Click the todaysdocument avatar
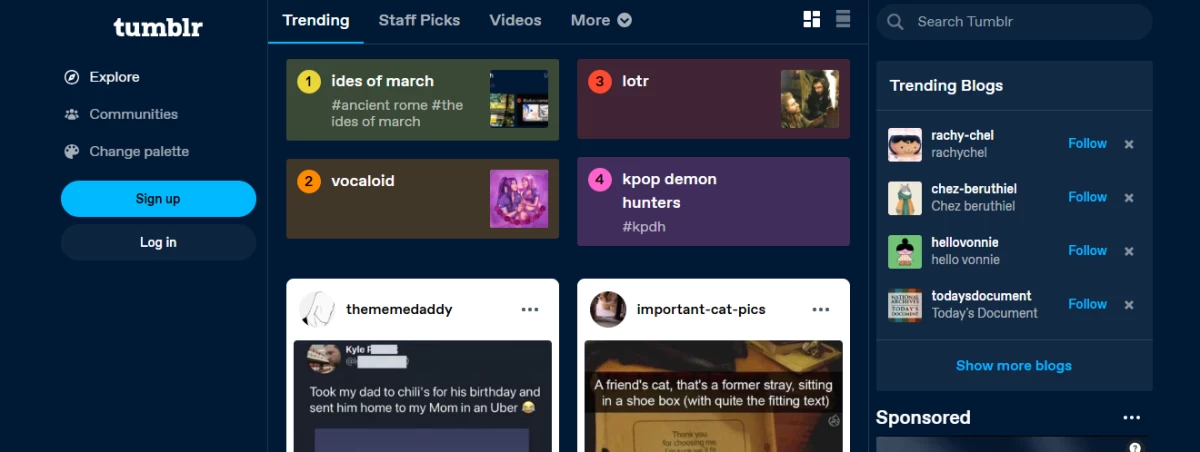This screenshot has width=1200, height=452. tap(905, 305)
